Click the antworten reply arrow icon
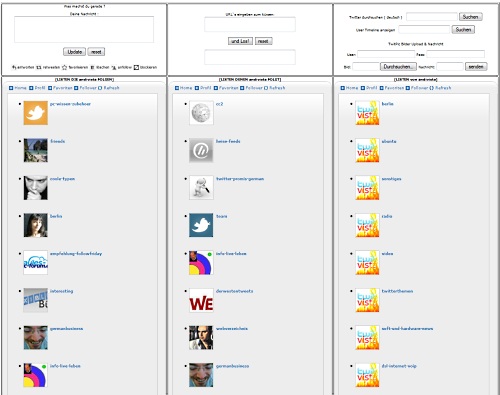The height and width of the screenshot is (395, 500). tap(14, 67)
